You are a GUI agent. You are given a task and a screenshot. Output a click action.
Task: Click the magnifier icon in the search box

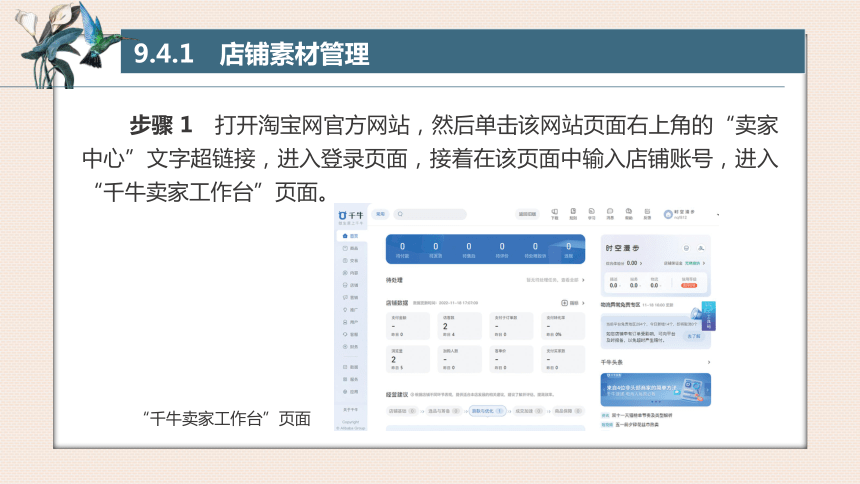click(x=400, y=214)
